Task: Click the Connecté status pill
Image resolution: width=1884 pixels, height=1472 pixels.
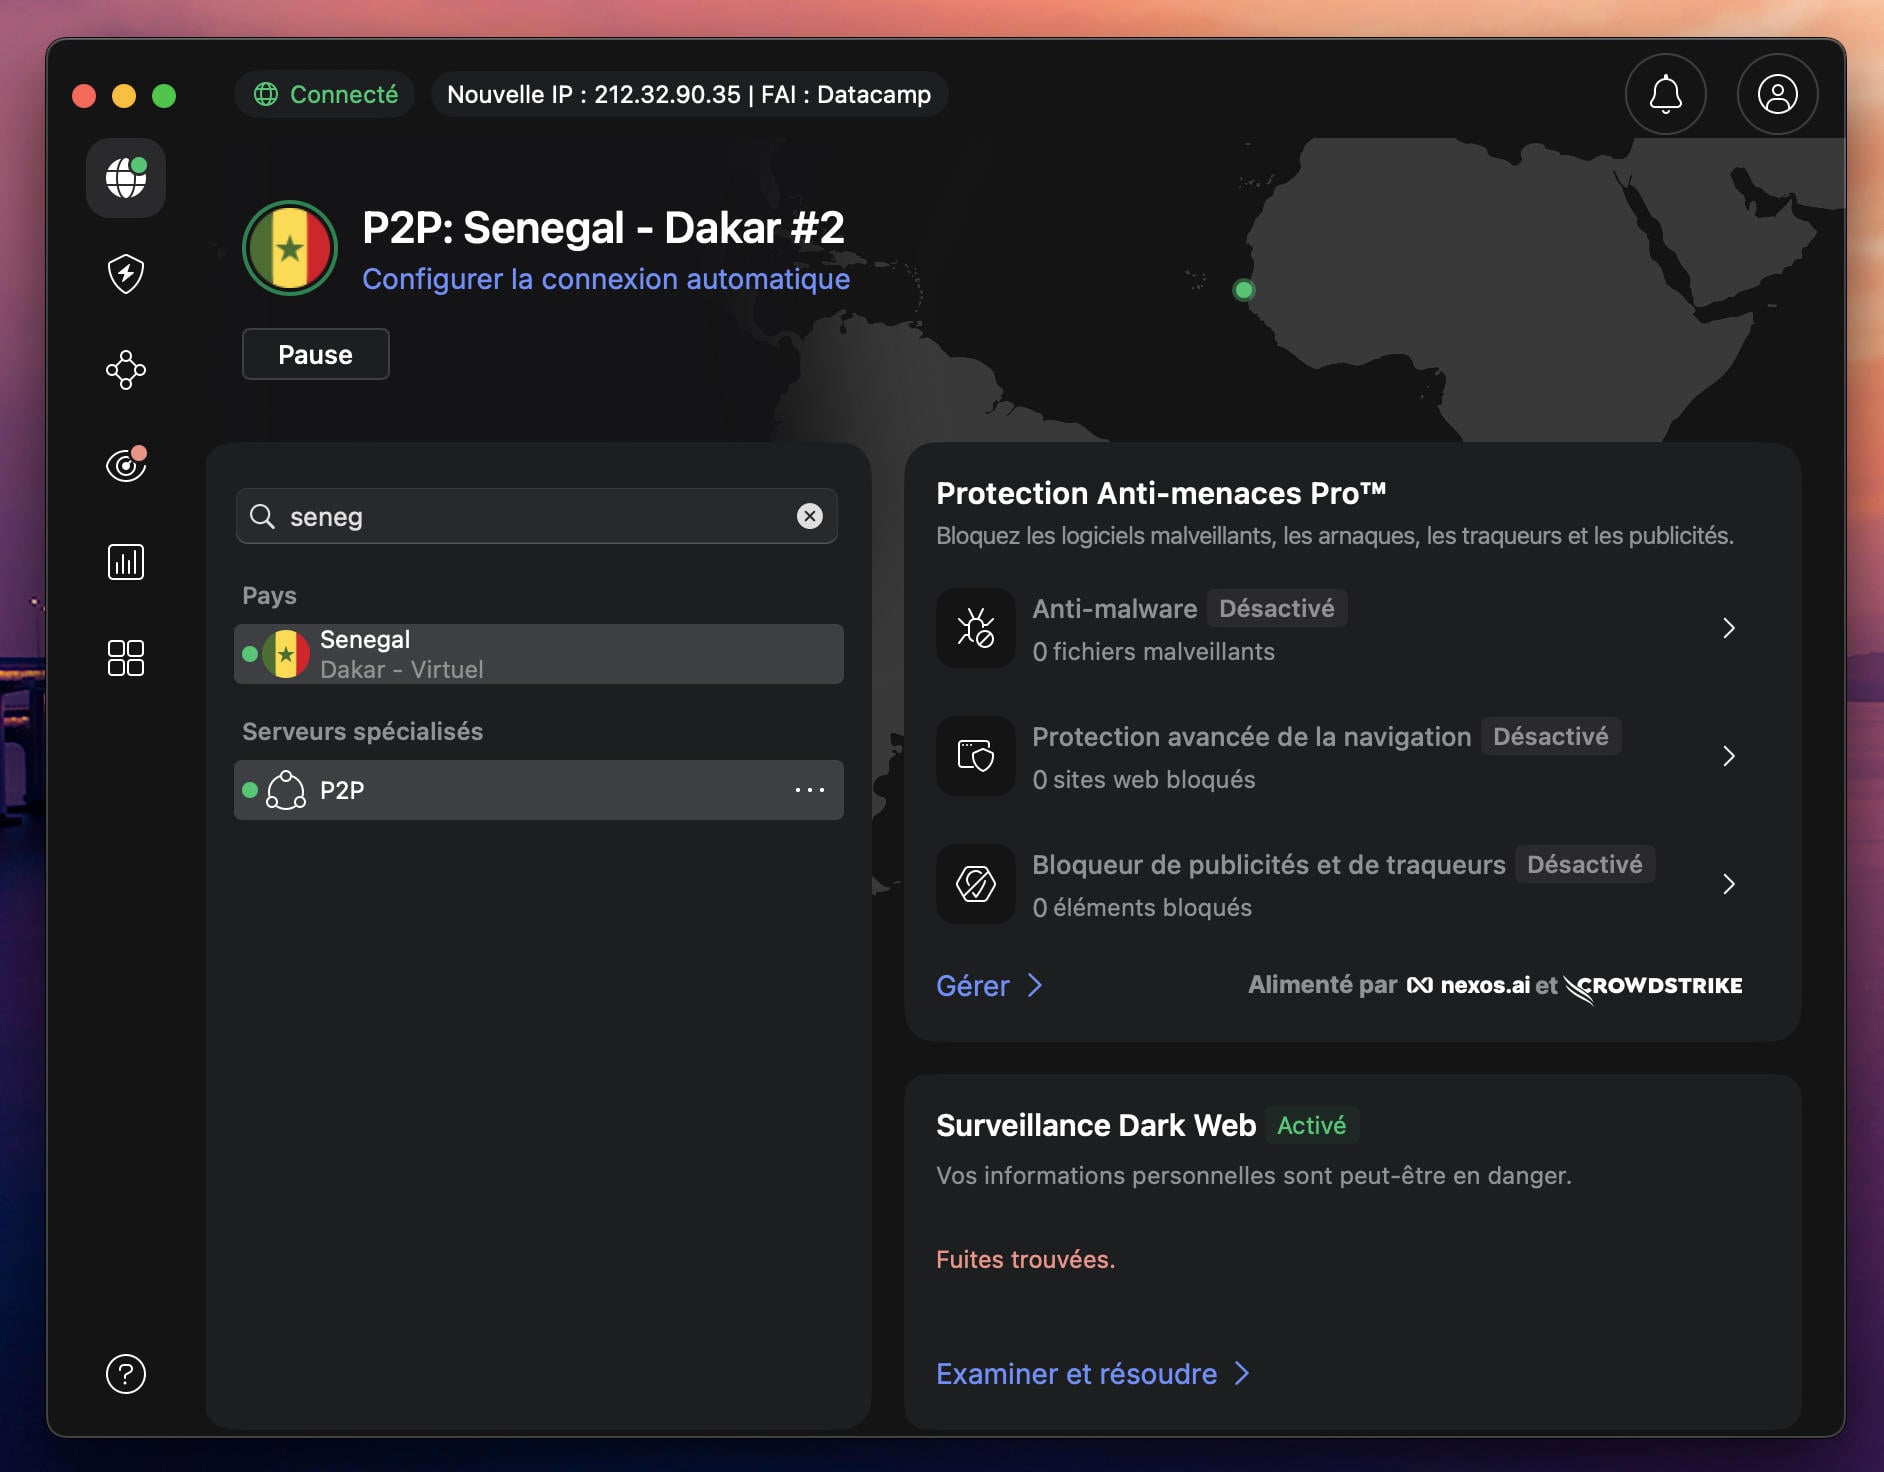Action: 323,94
